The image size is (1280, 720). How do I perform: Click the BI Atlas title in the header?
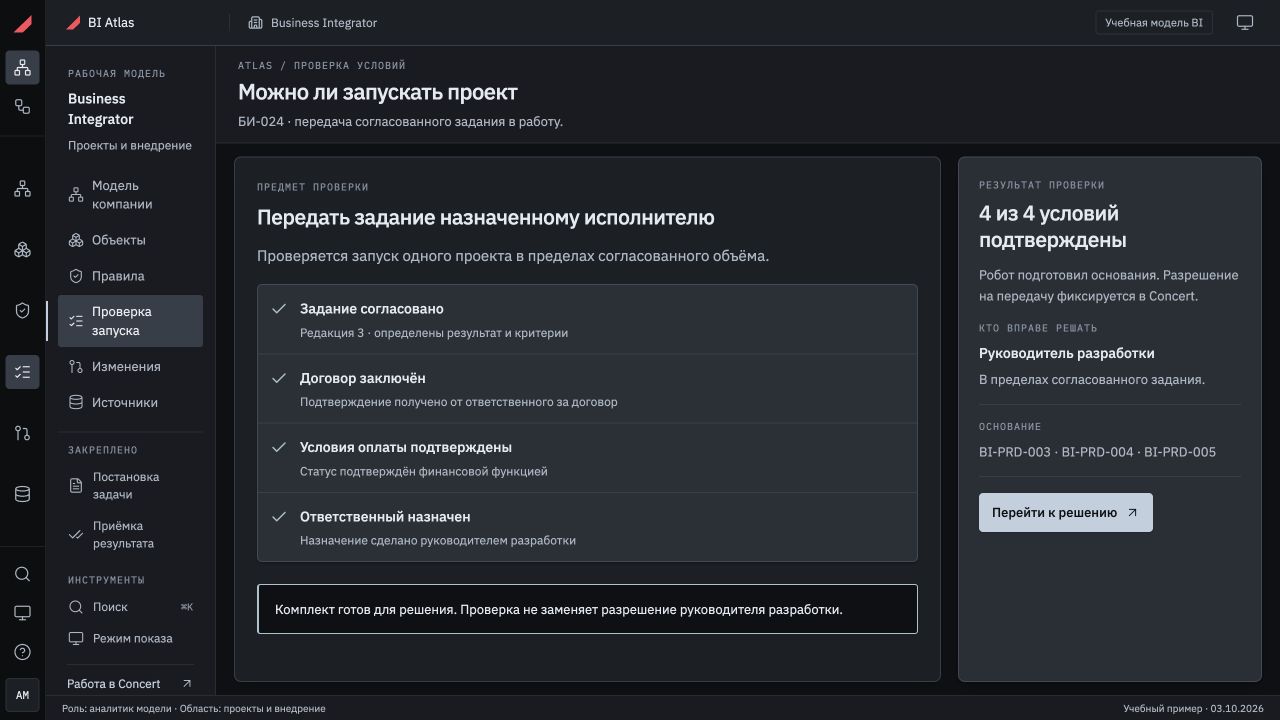[x=111, y=22]
